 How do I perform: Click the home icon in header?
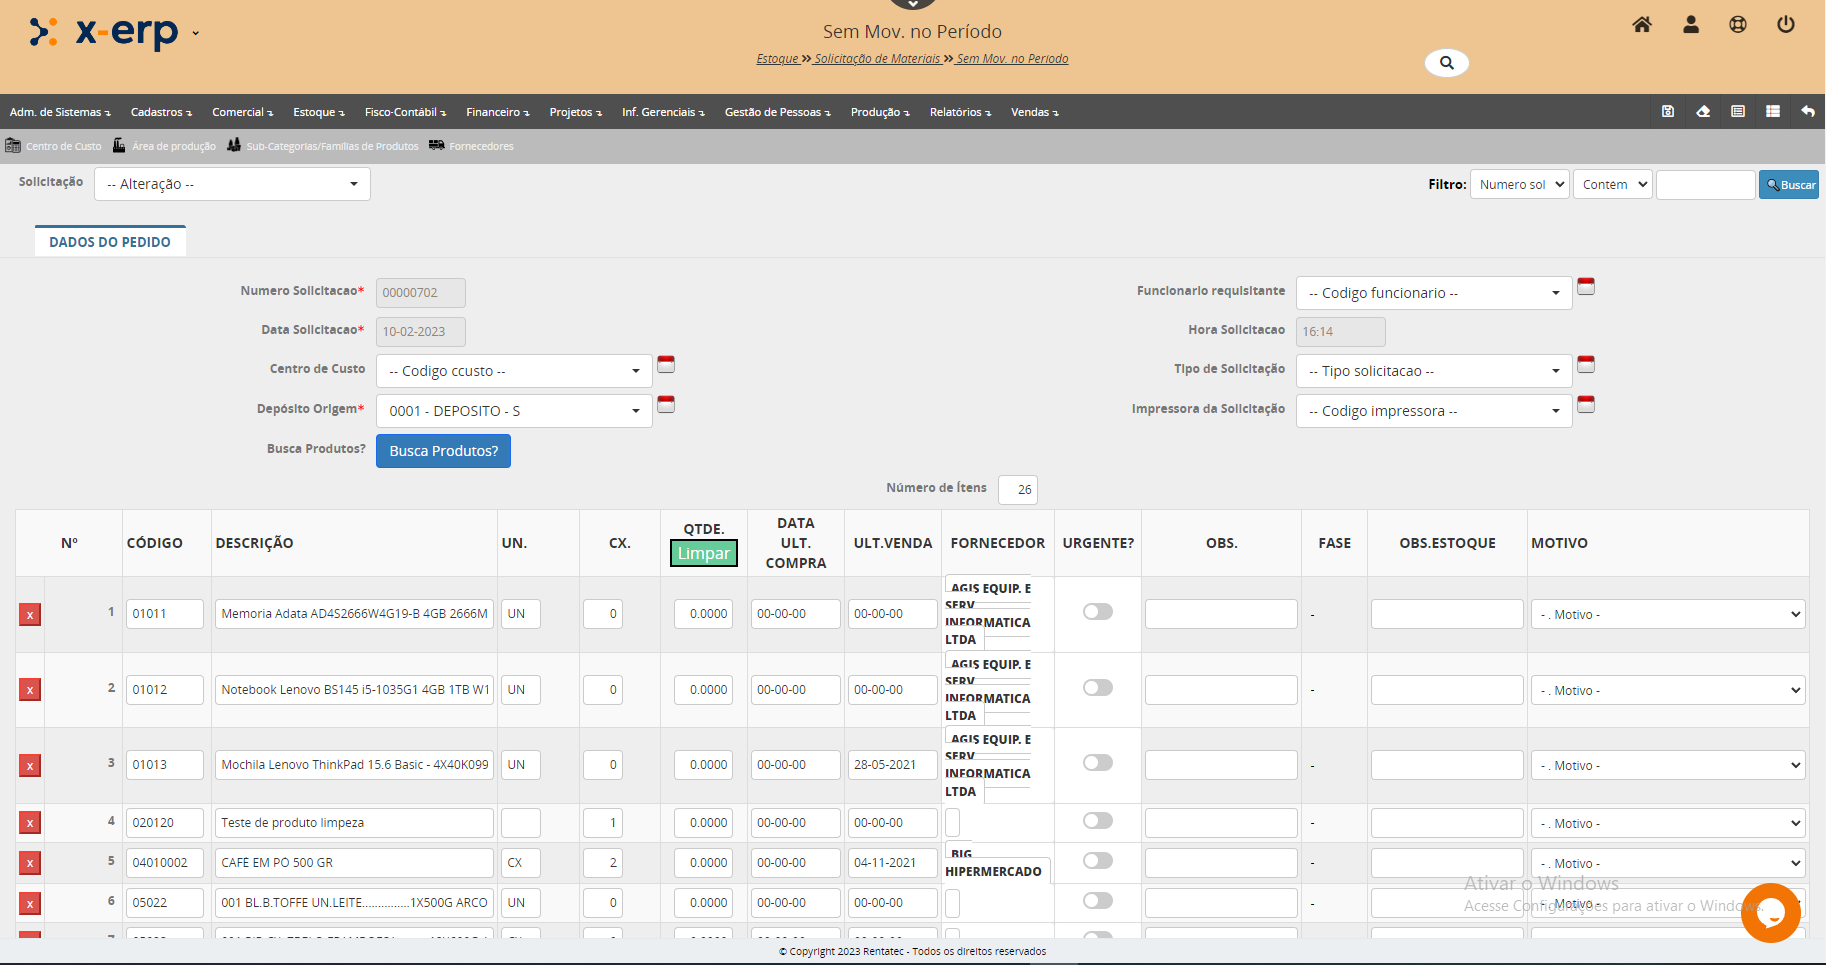point(1642,25)
